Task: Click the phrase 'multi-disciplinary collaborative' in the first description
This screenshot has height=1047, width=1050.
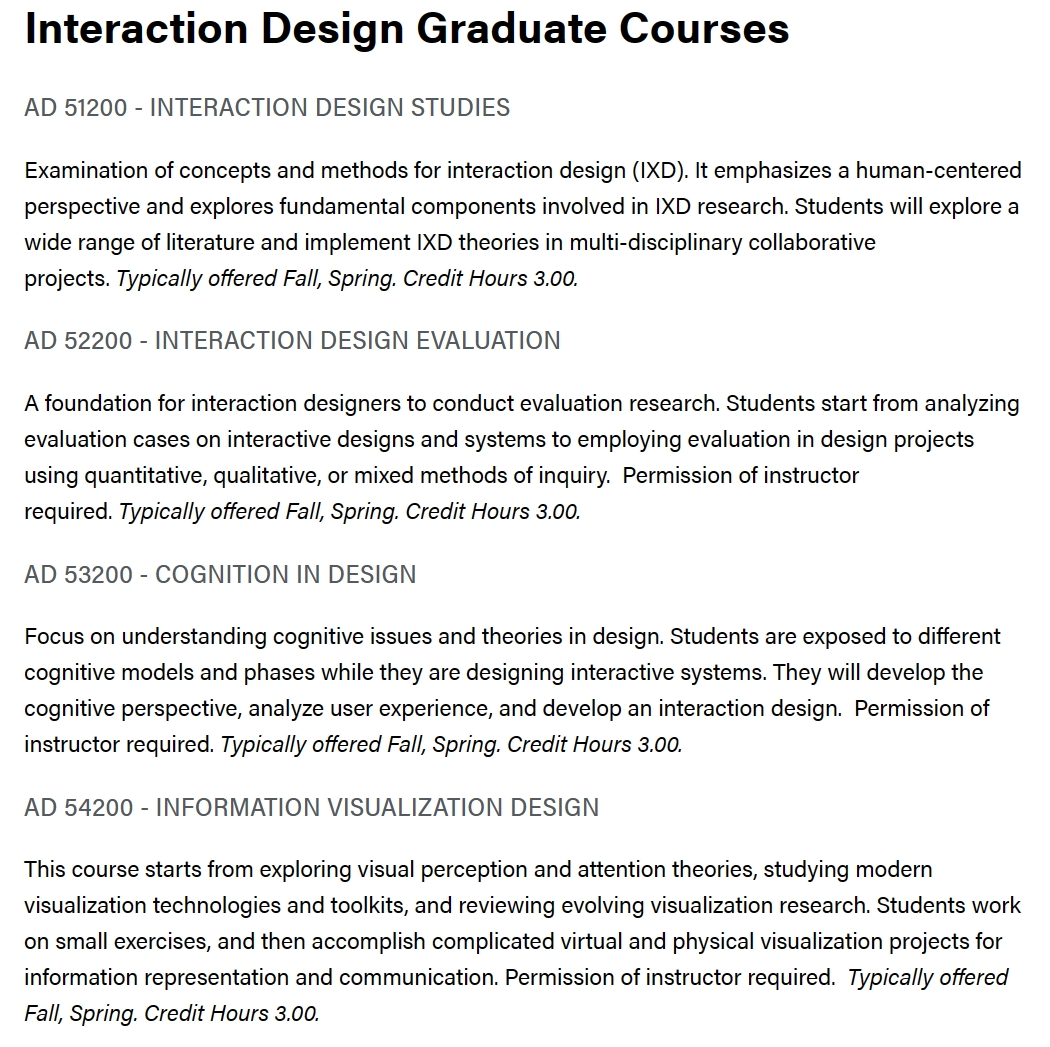Action: 723,242
